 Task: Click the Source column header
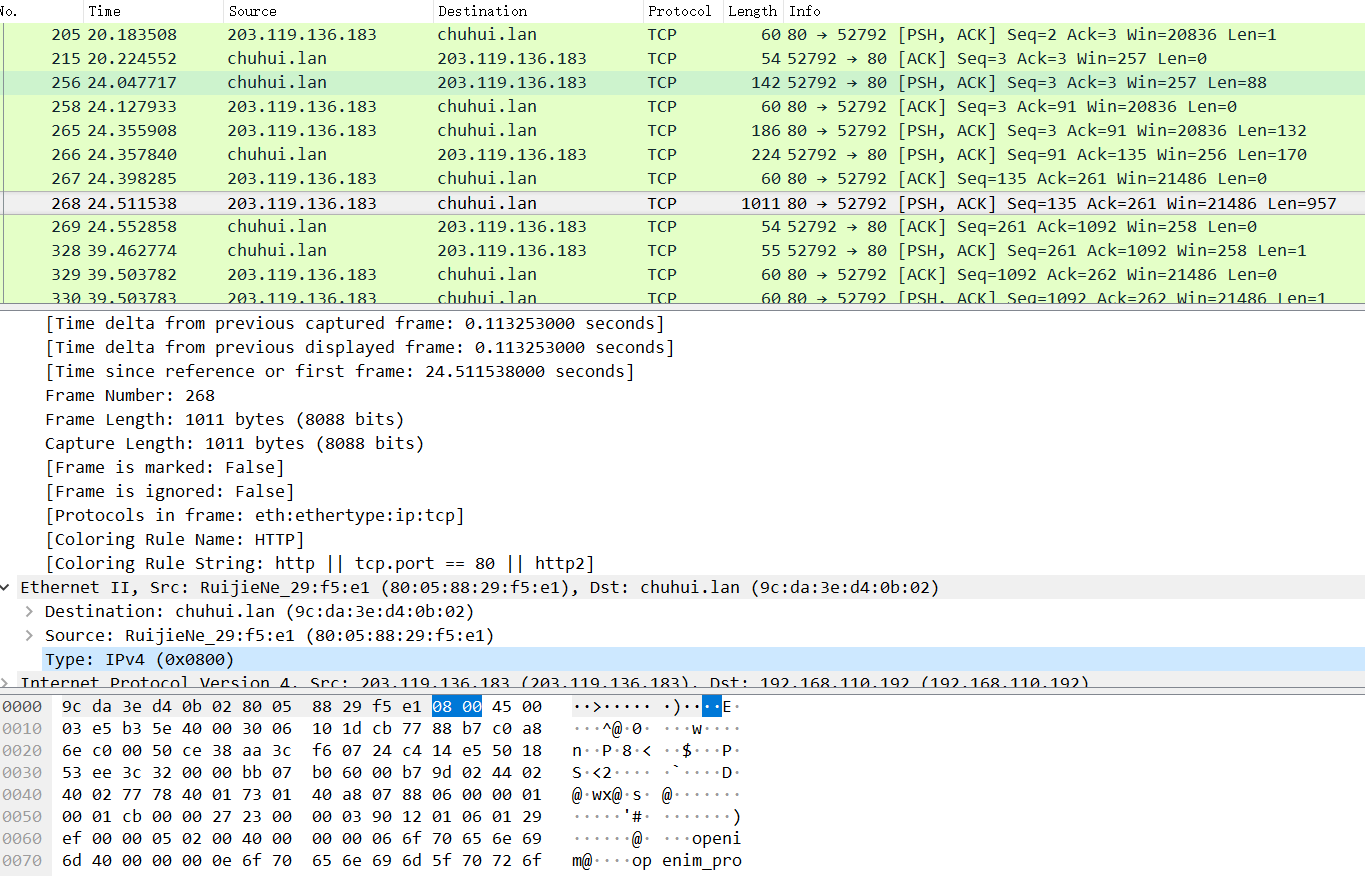252,11
